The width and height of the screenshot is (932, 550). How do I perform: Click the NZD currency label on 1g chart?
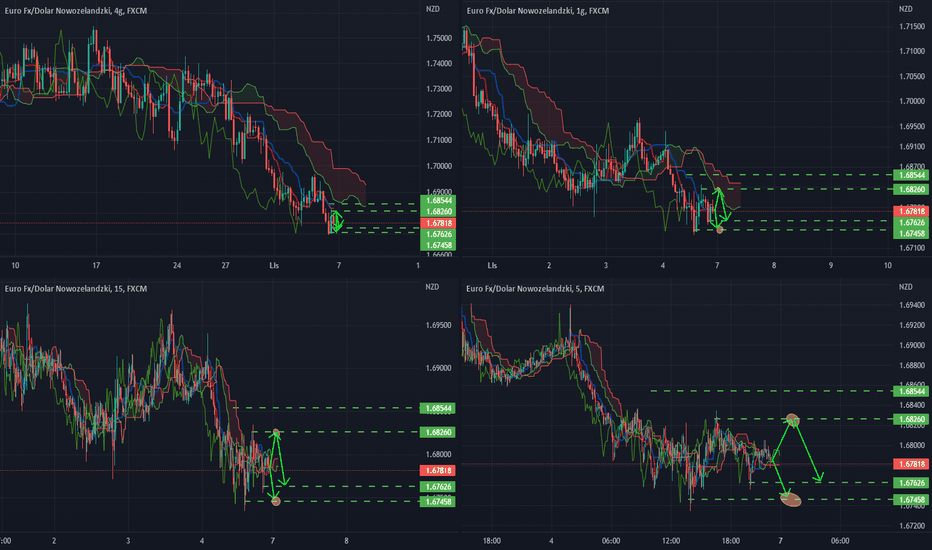click(x=905, y=10)
